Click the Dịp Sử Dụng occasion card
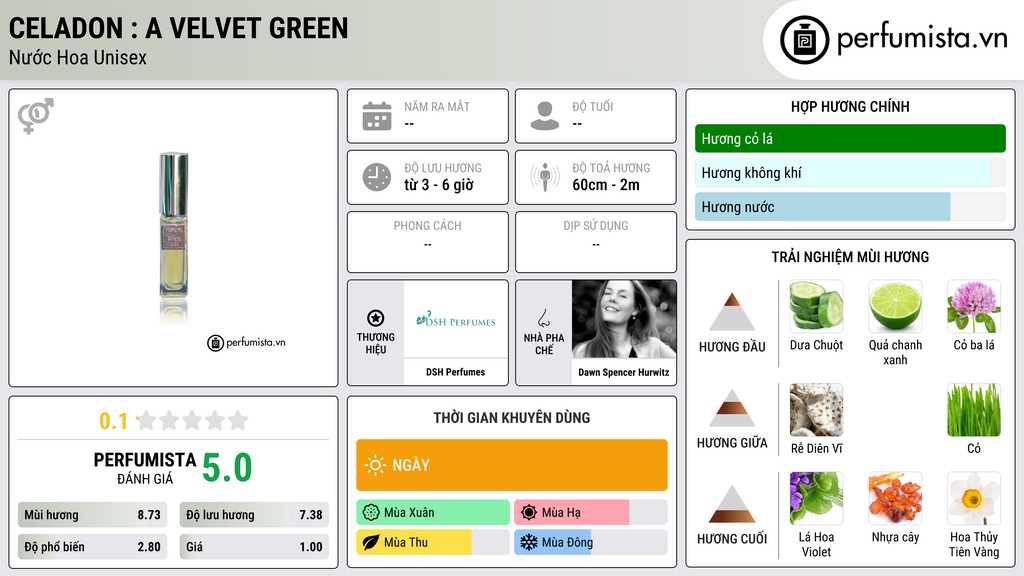The image size is (1024, 576). (596, 242)
